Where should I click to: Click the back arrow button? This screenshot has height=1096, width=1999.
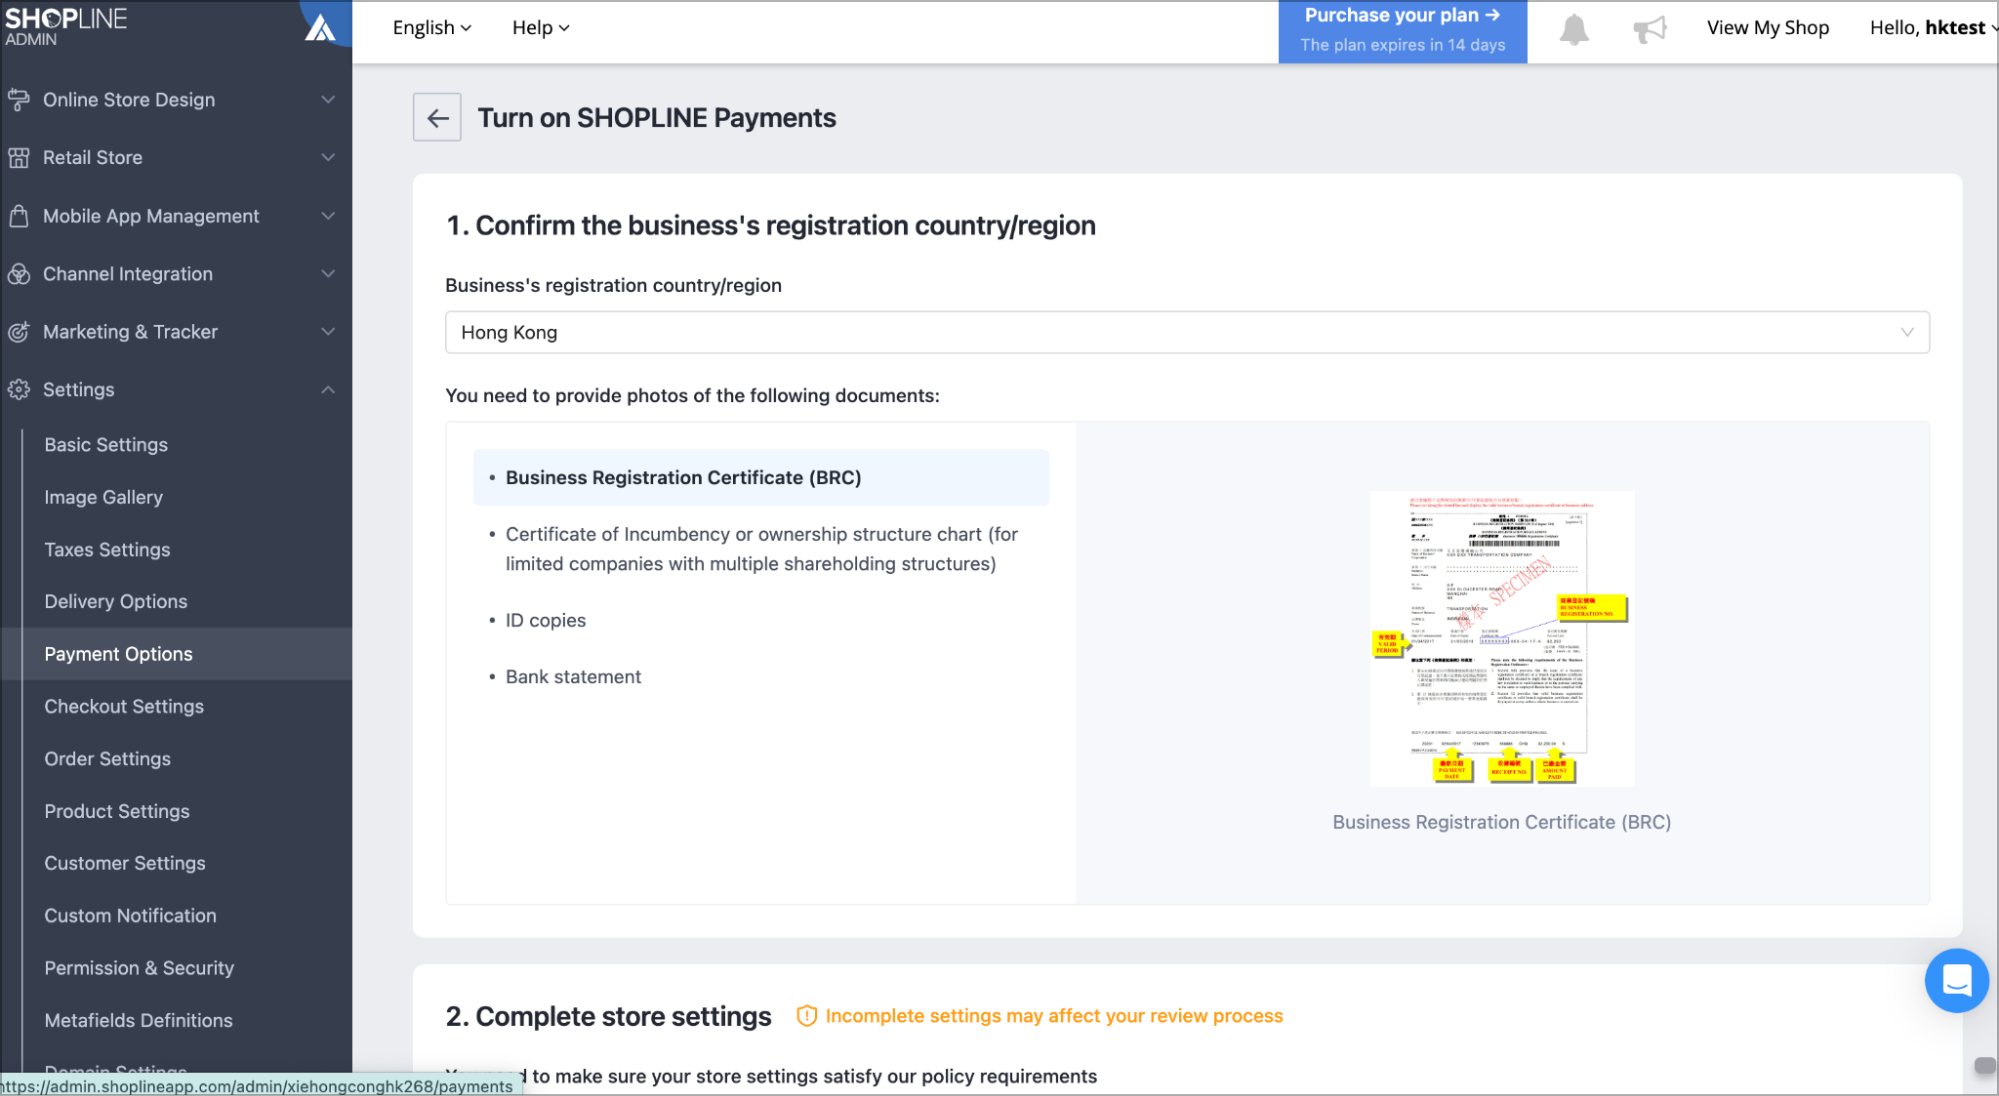[x=437, y=118]
